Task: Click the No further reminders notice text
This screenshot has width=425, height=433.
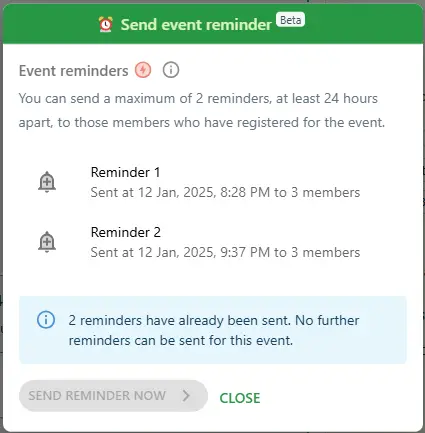Action: [214, 330]
